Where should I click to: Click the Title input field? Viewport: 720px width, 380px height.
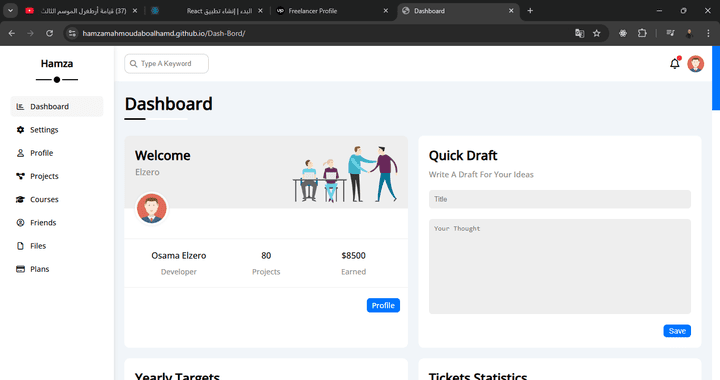point(560,199)
